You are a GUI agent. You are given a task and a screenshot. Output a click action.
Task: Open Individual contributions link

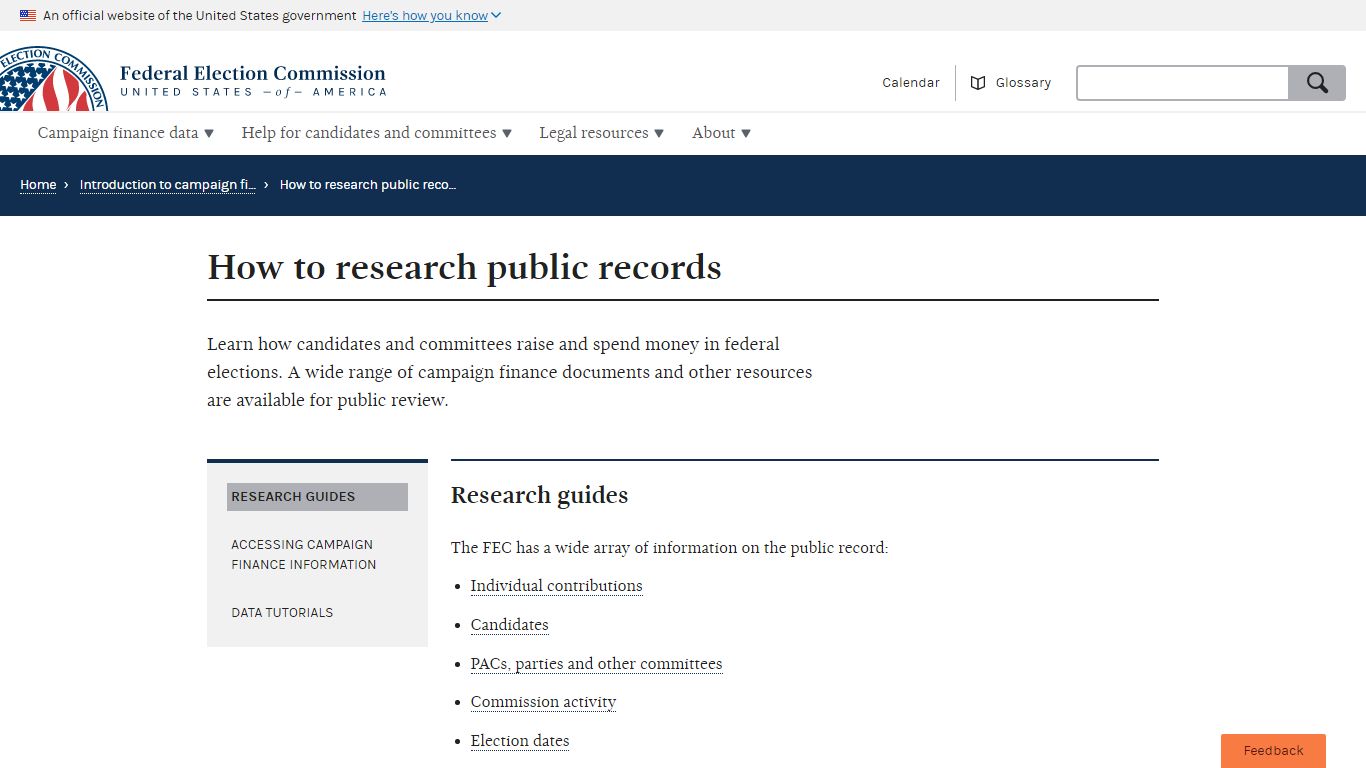tap(556, 586)
